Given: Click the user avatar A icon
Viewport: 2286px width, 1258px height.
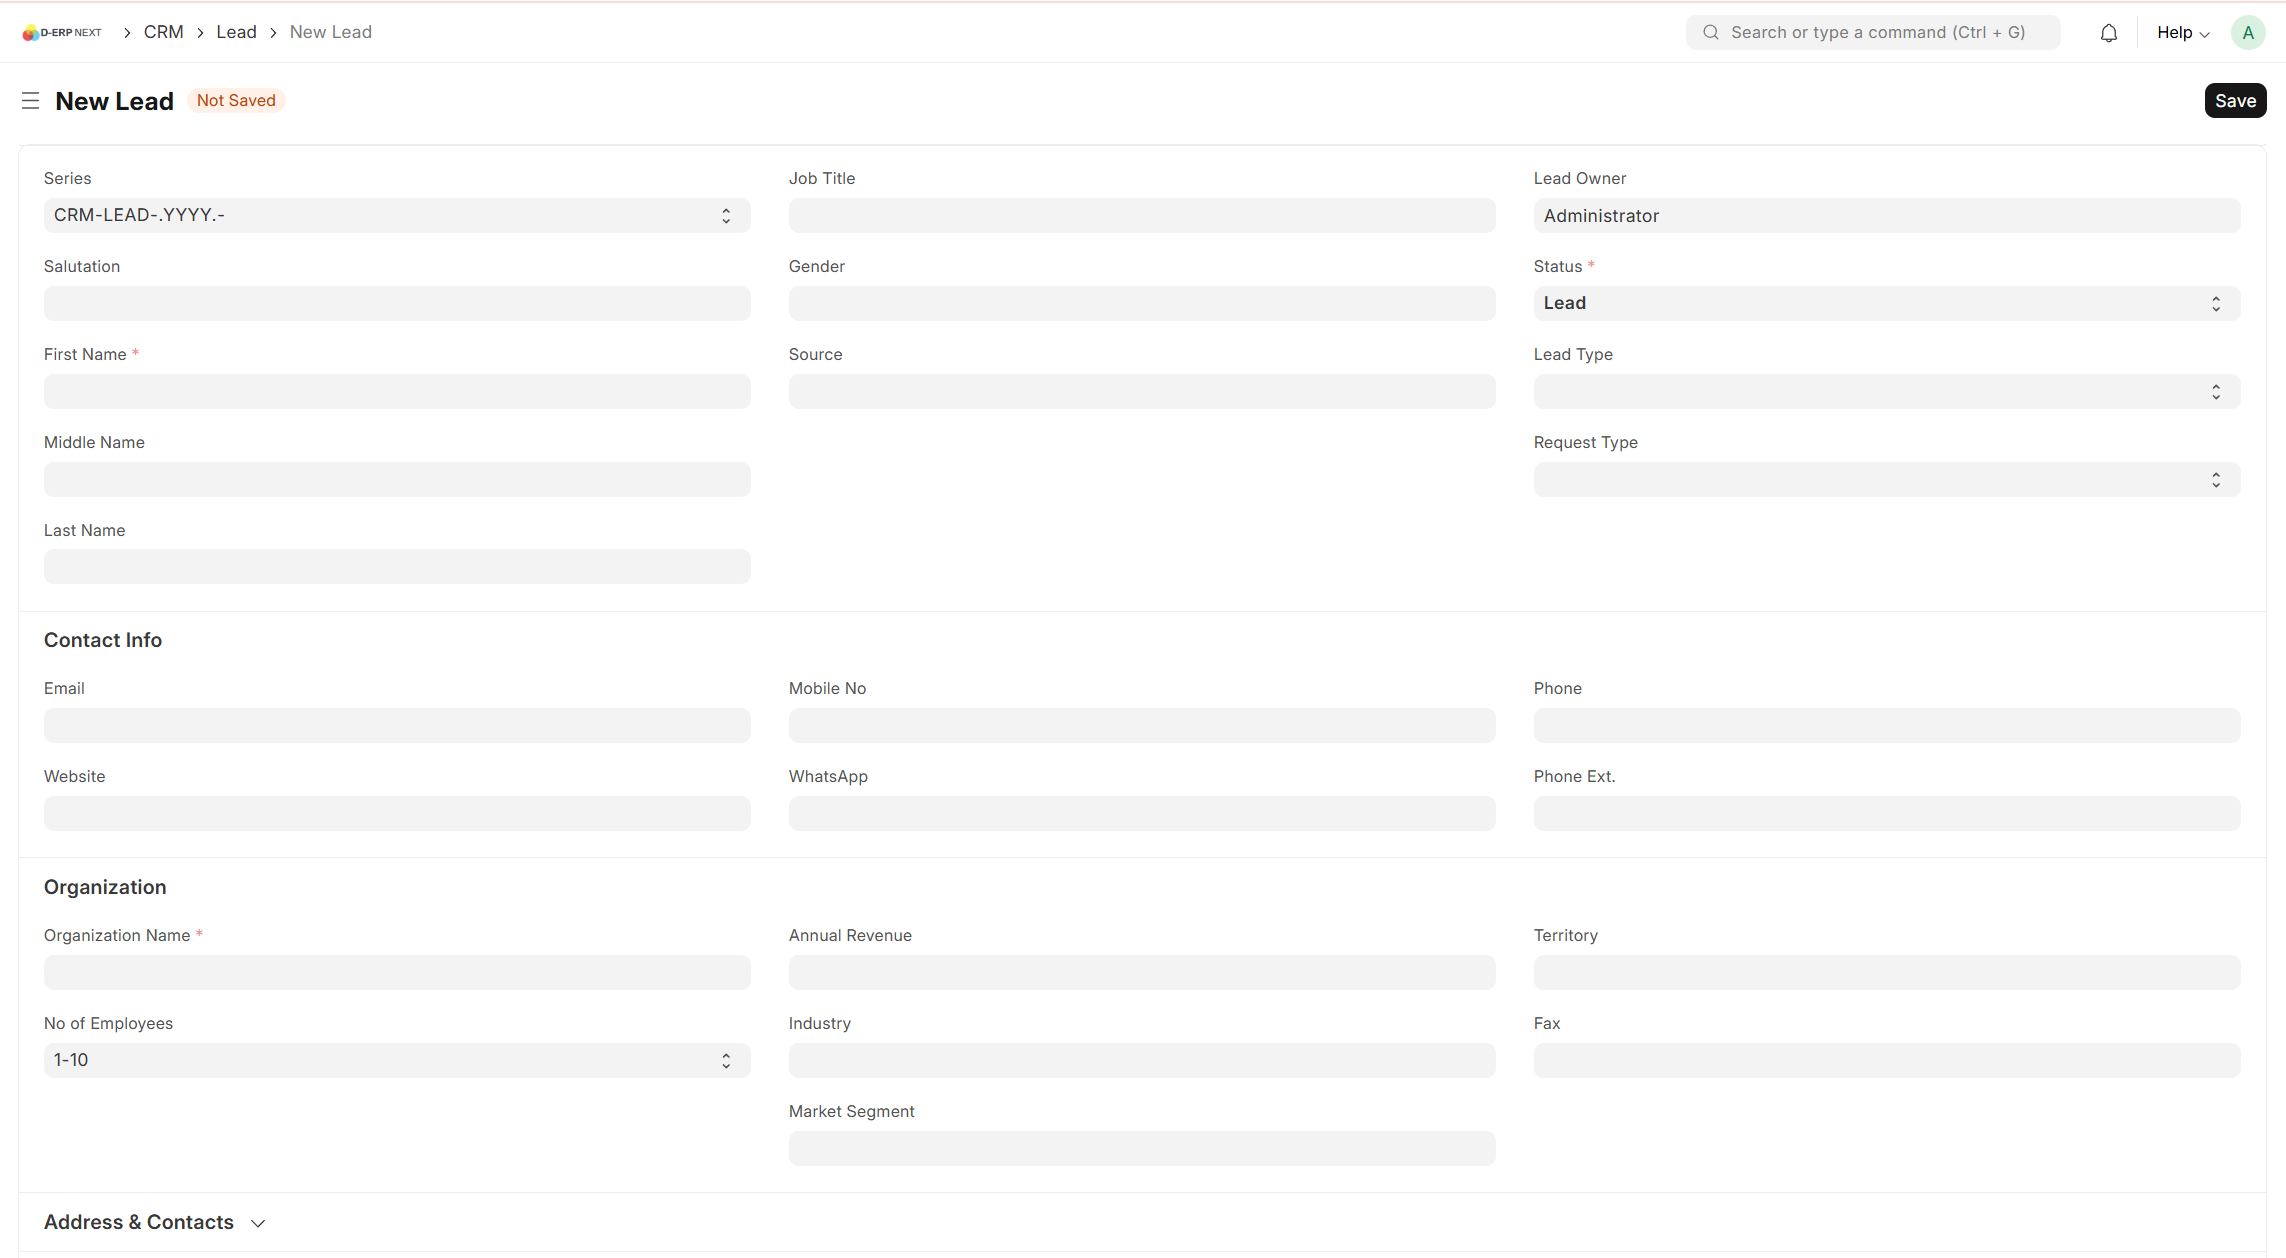Looking at the screenshot, I should coord(2247,33).
